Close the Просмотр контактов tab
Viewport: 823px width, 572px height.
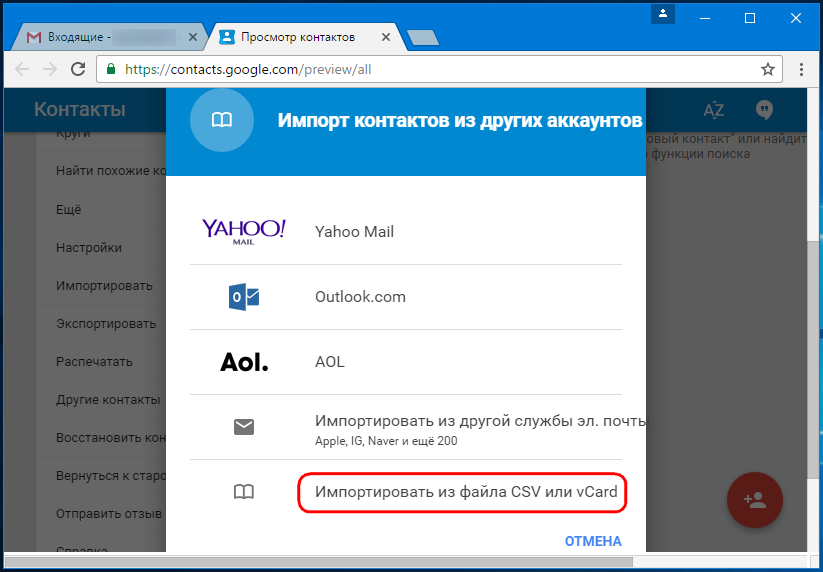point(386,37)
